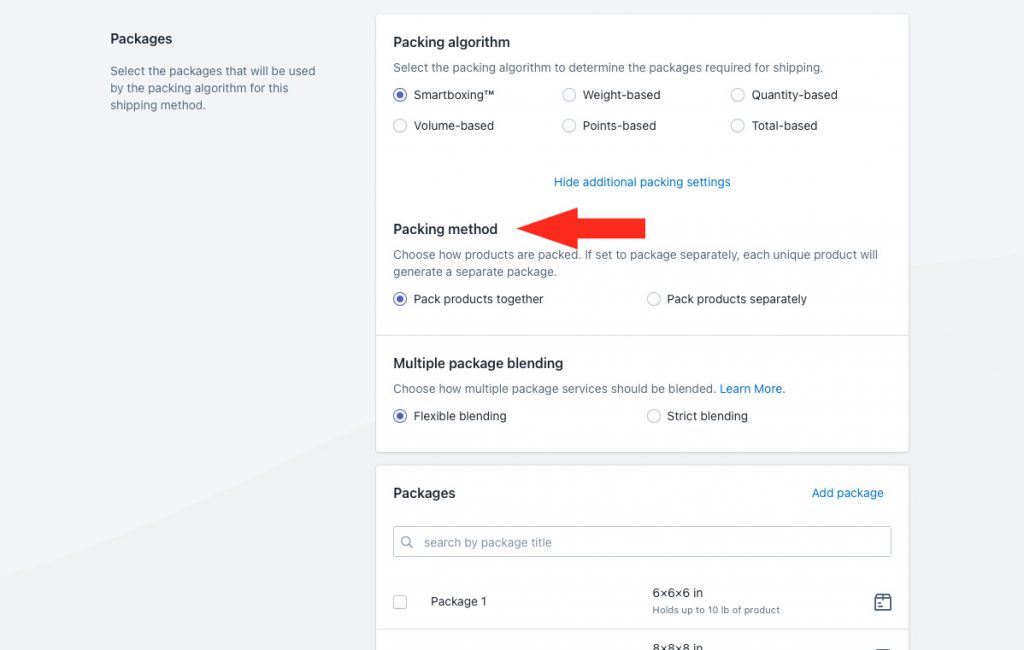Click the package box icon for Package 1
The width and height of the screenshot is (1024, 650).
[882, 602]
